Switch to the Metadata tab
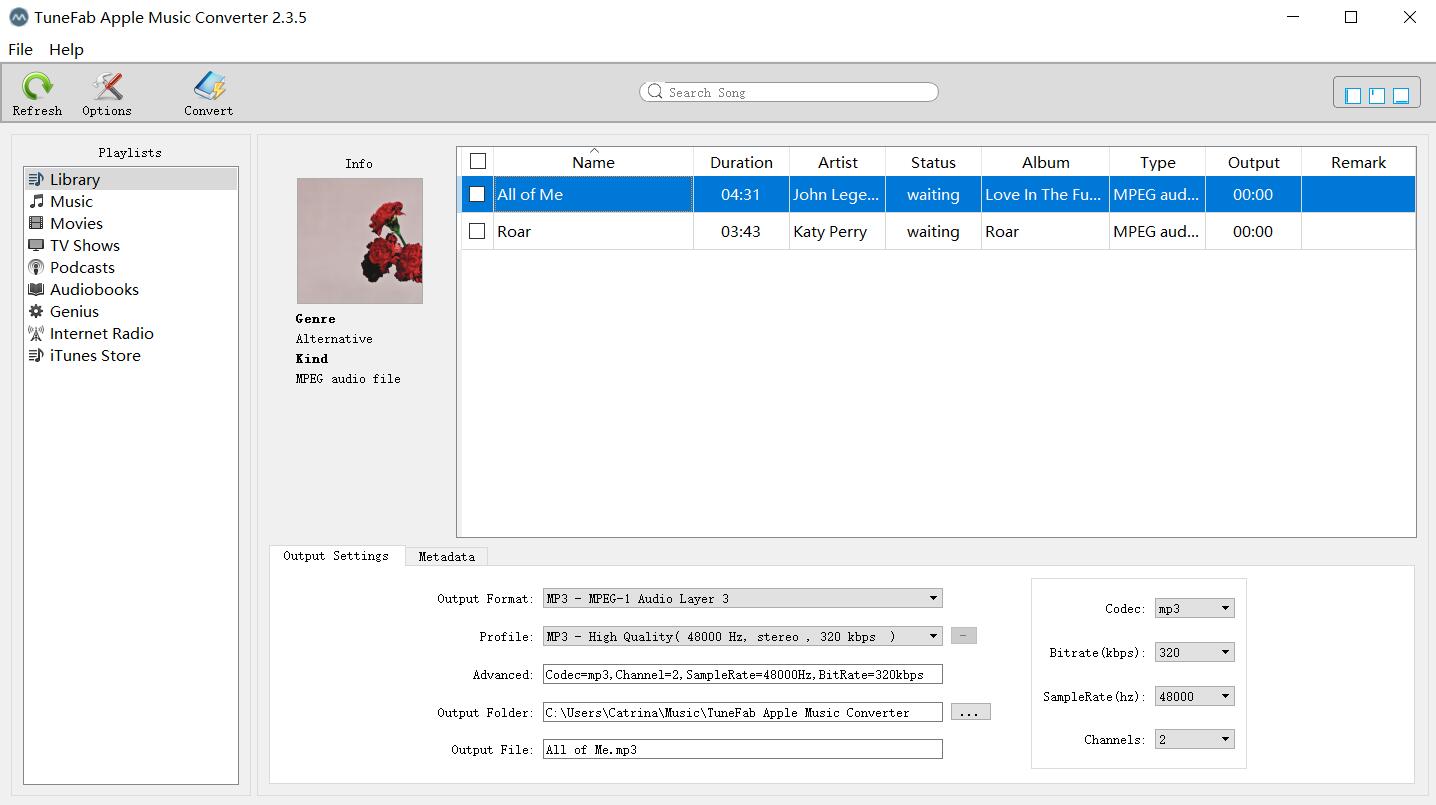Screen dimensions: 1436x805 click(x=446, y=557)
